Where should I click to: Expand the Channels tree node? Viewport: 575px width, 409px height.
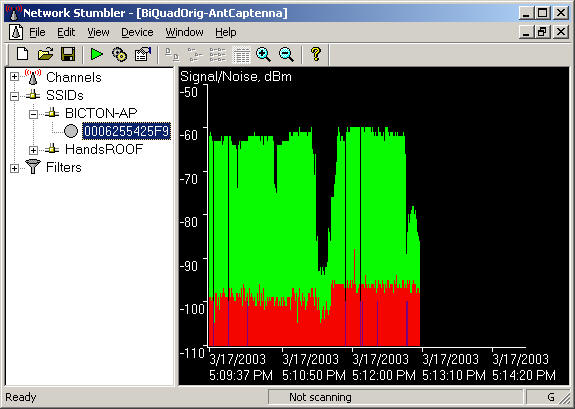coord(14,77)
